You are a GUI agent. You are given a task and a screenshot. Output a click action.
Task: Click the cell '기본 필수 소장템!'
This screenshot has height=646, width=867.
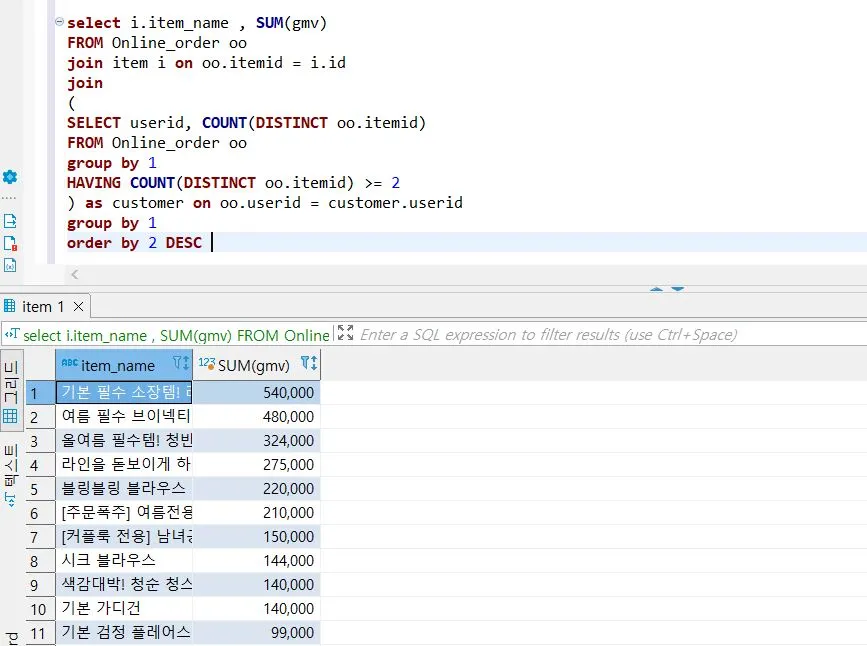click(x=124, y=392)
